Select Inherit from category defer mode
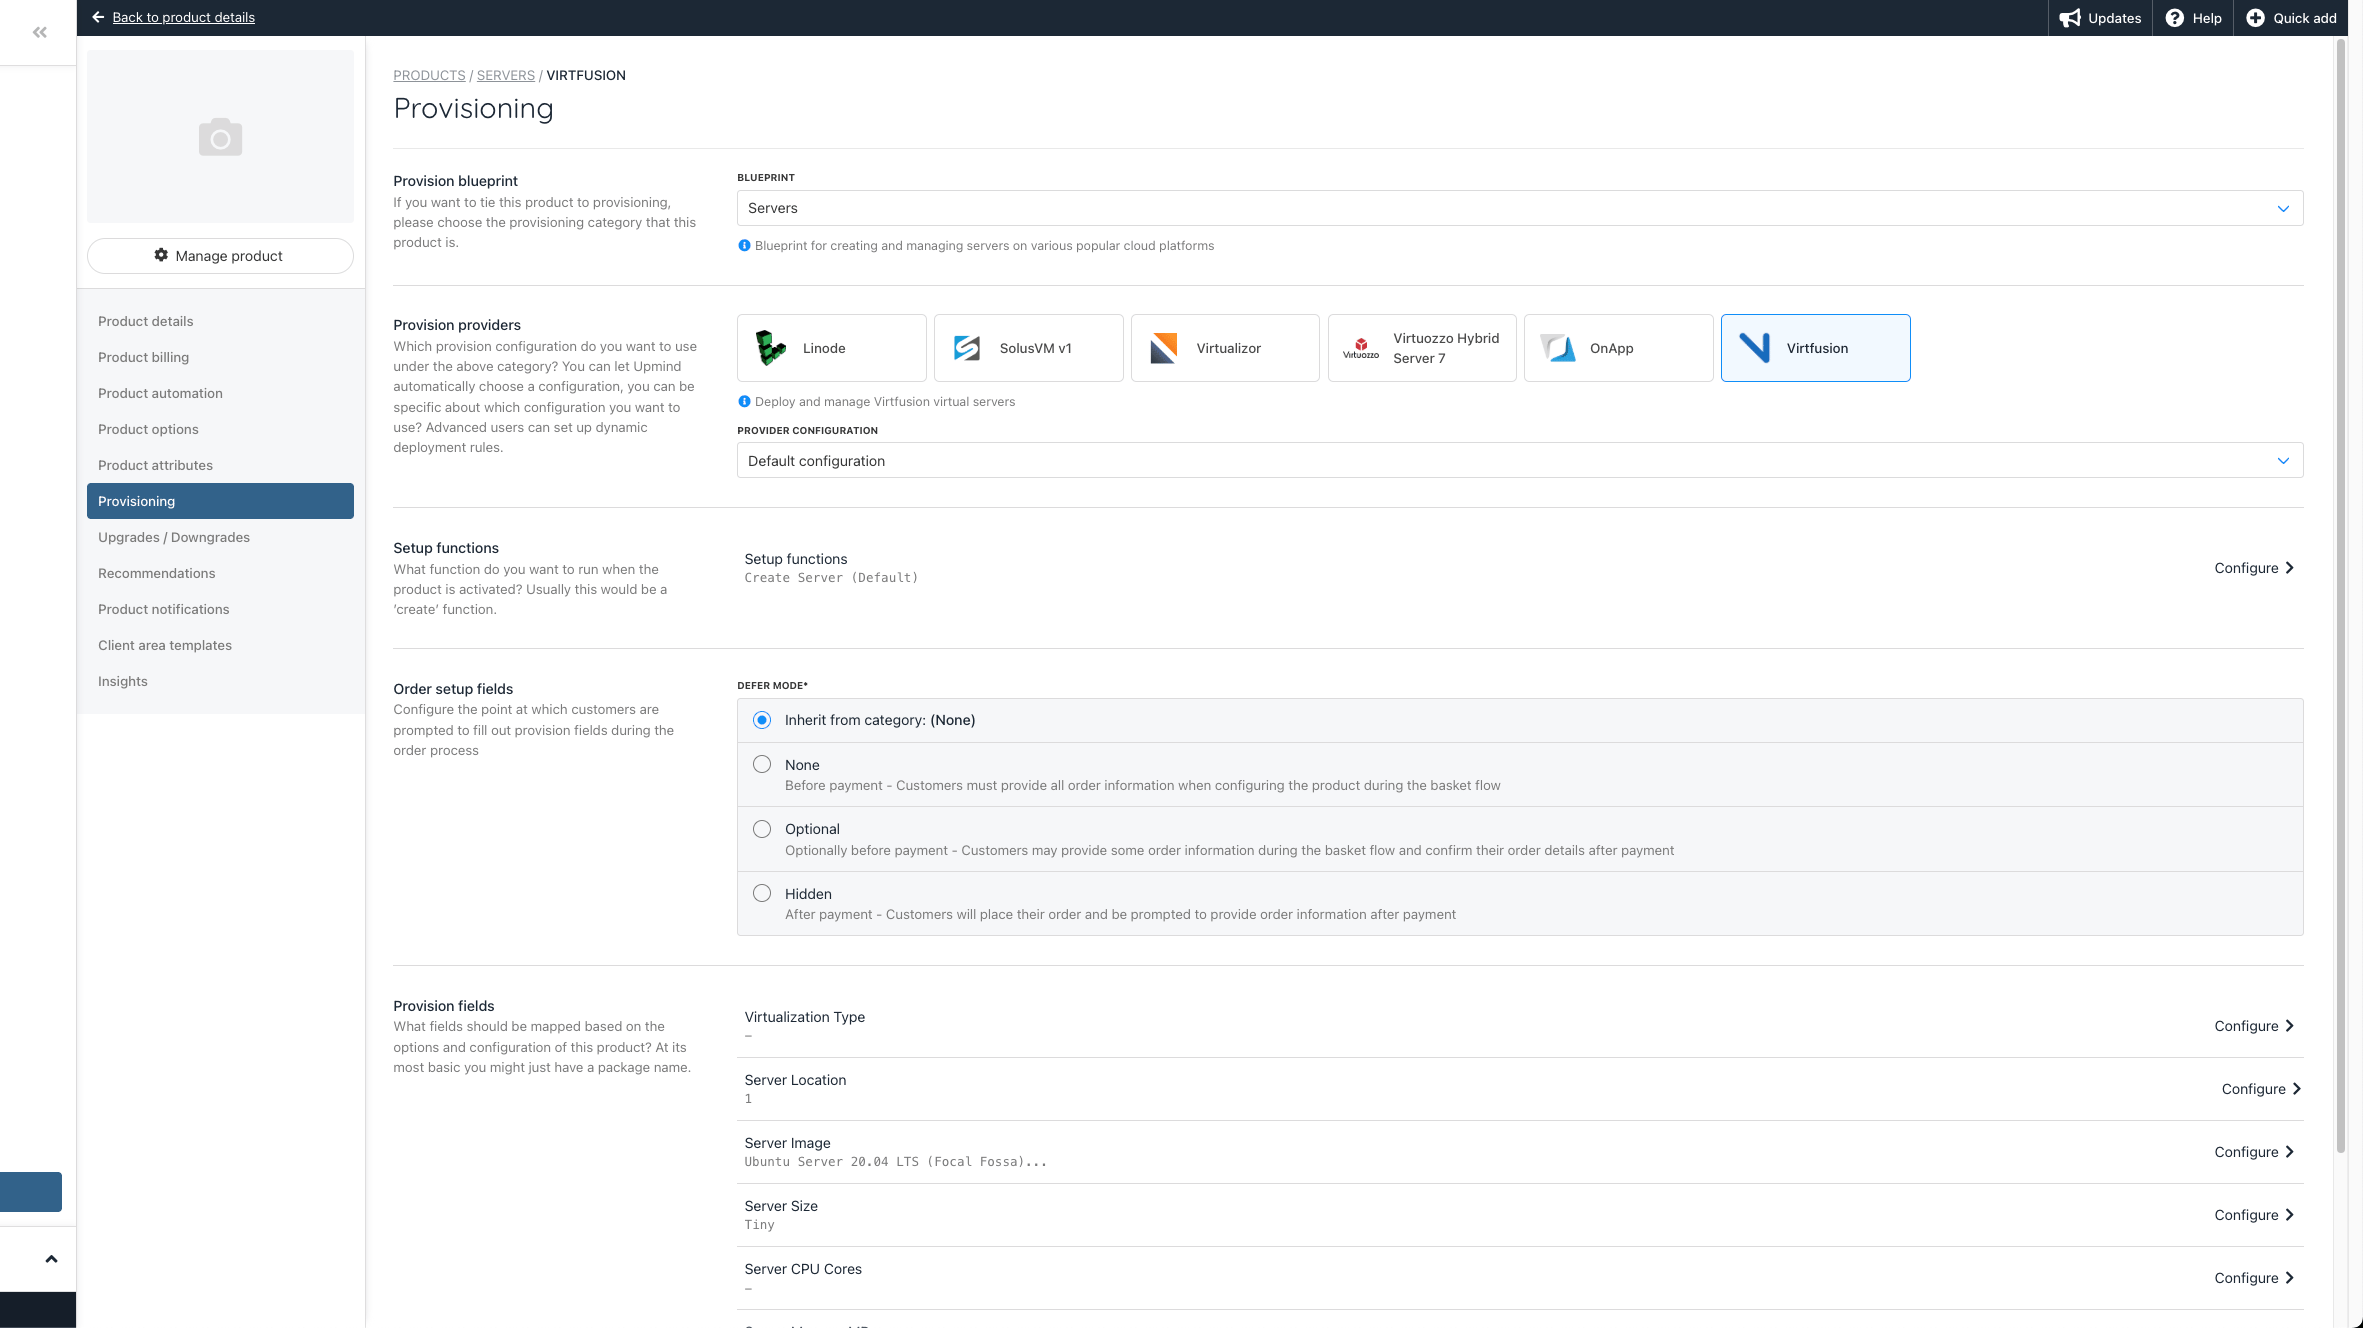 [x=762, y=720]
